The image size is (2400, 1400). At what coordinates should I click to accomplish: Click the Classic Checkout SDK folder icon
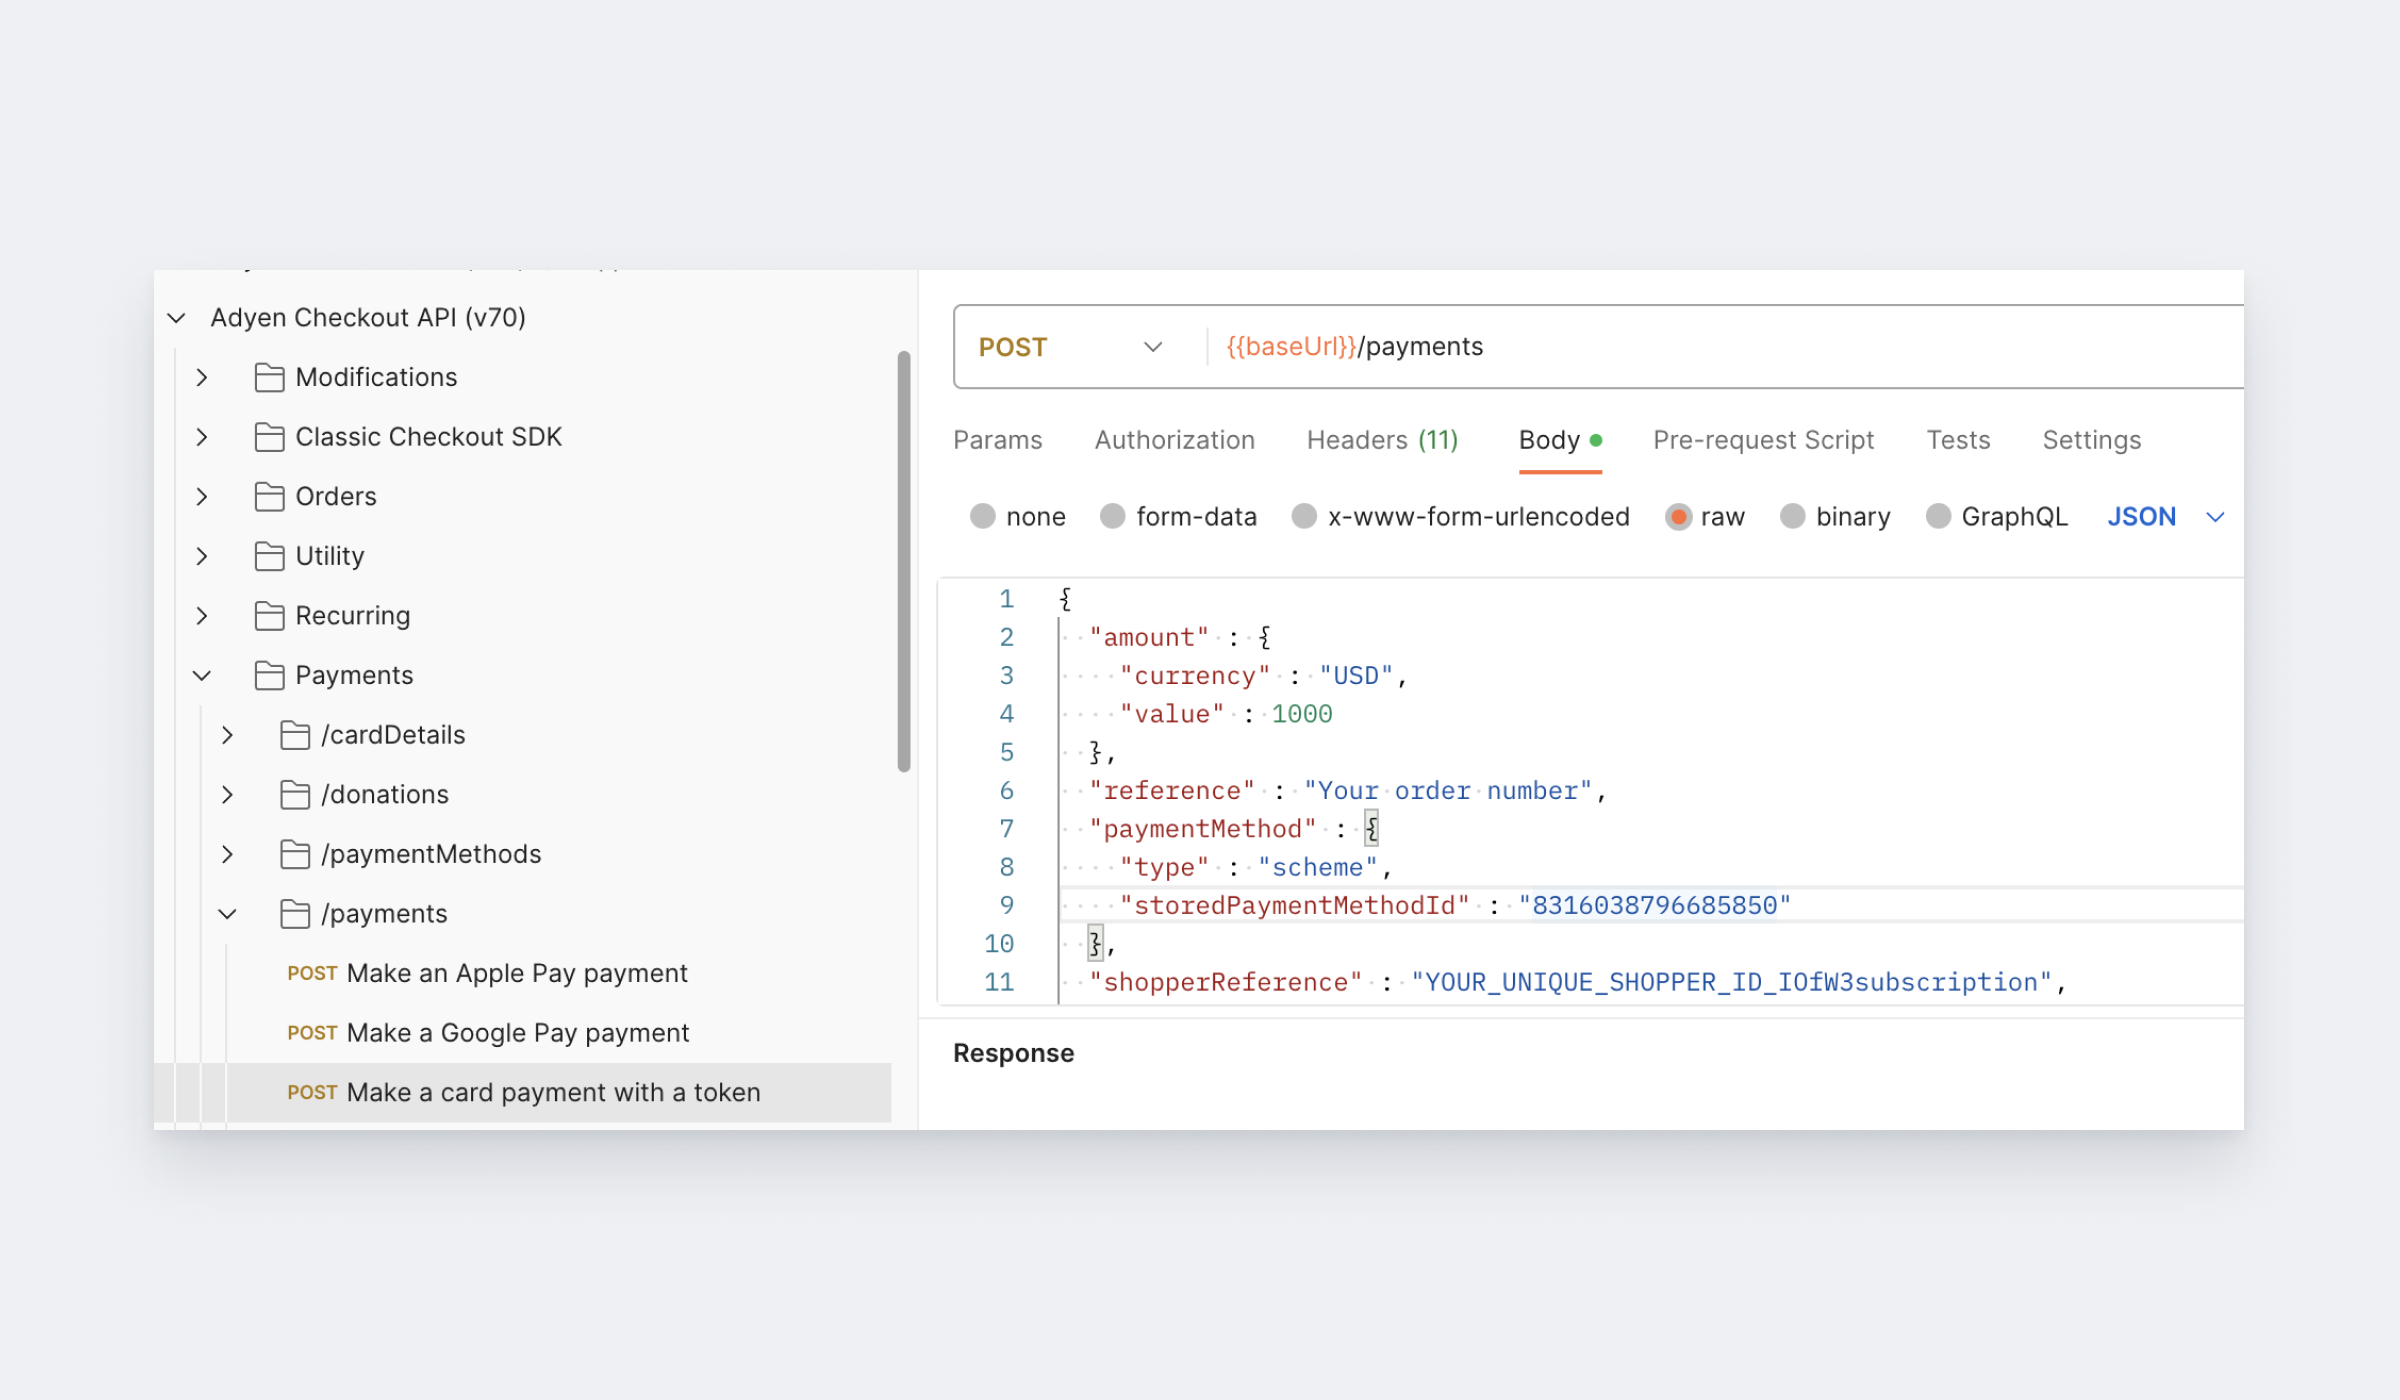click(269, 437)
